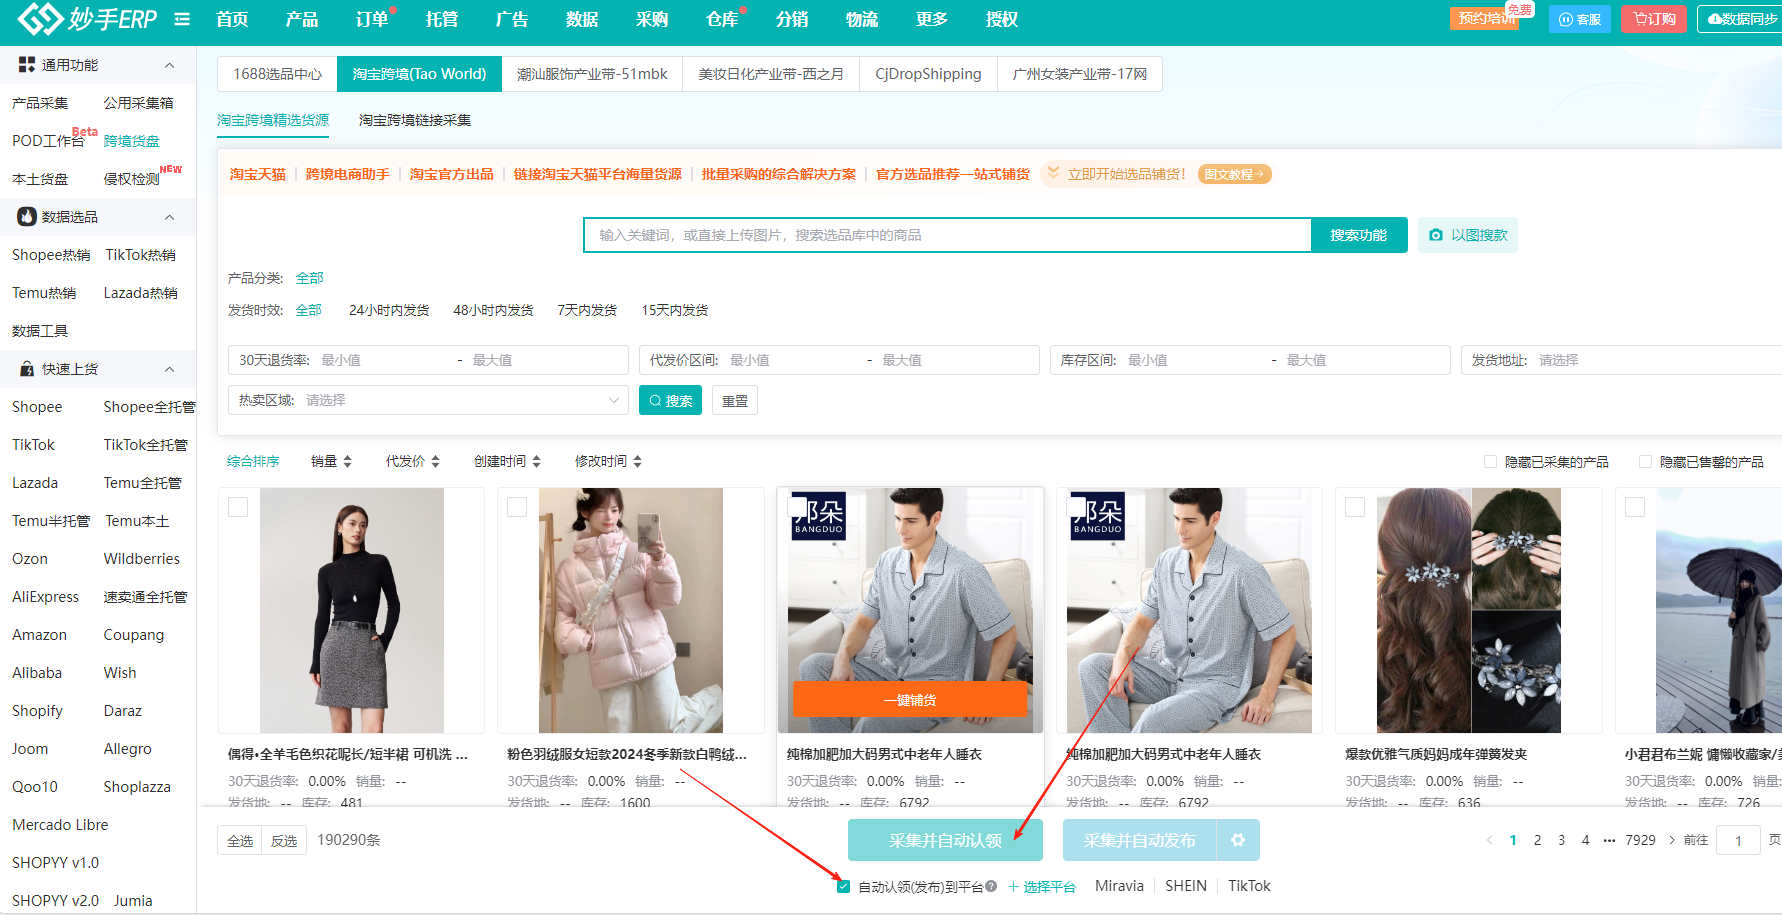This screenshot has height=915, width=1782.
Task: Open the 发货地址 select box
Action: point(1620,360)
